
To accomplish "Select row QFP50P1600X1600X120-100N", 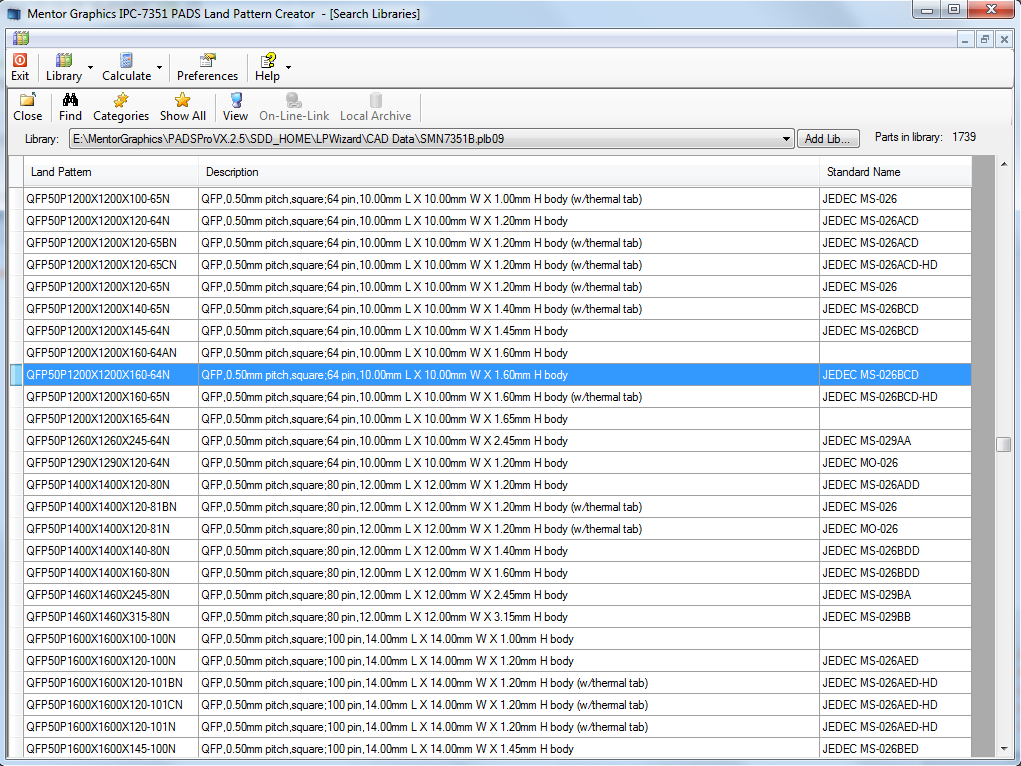I will coord(497,660).
